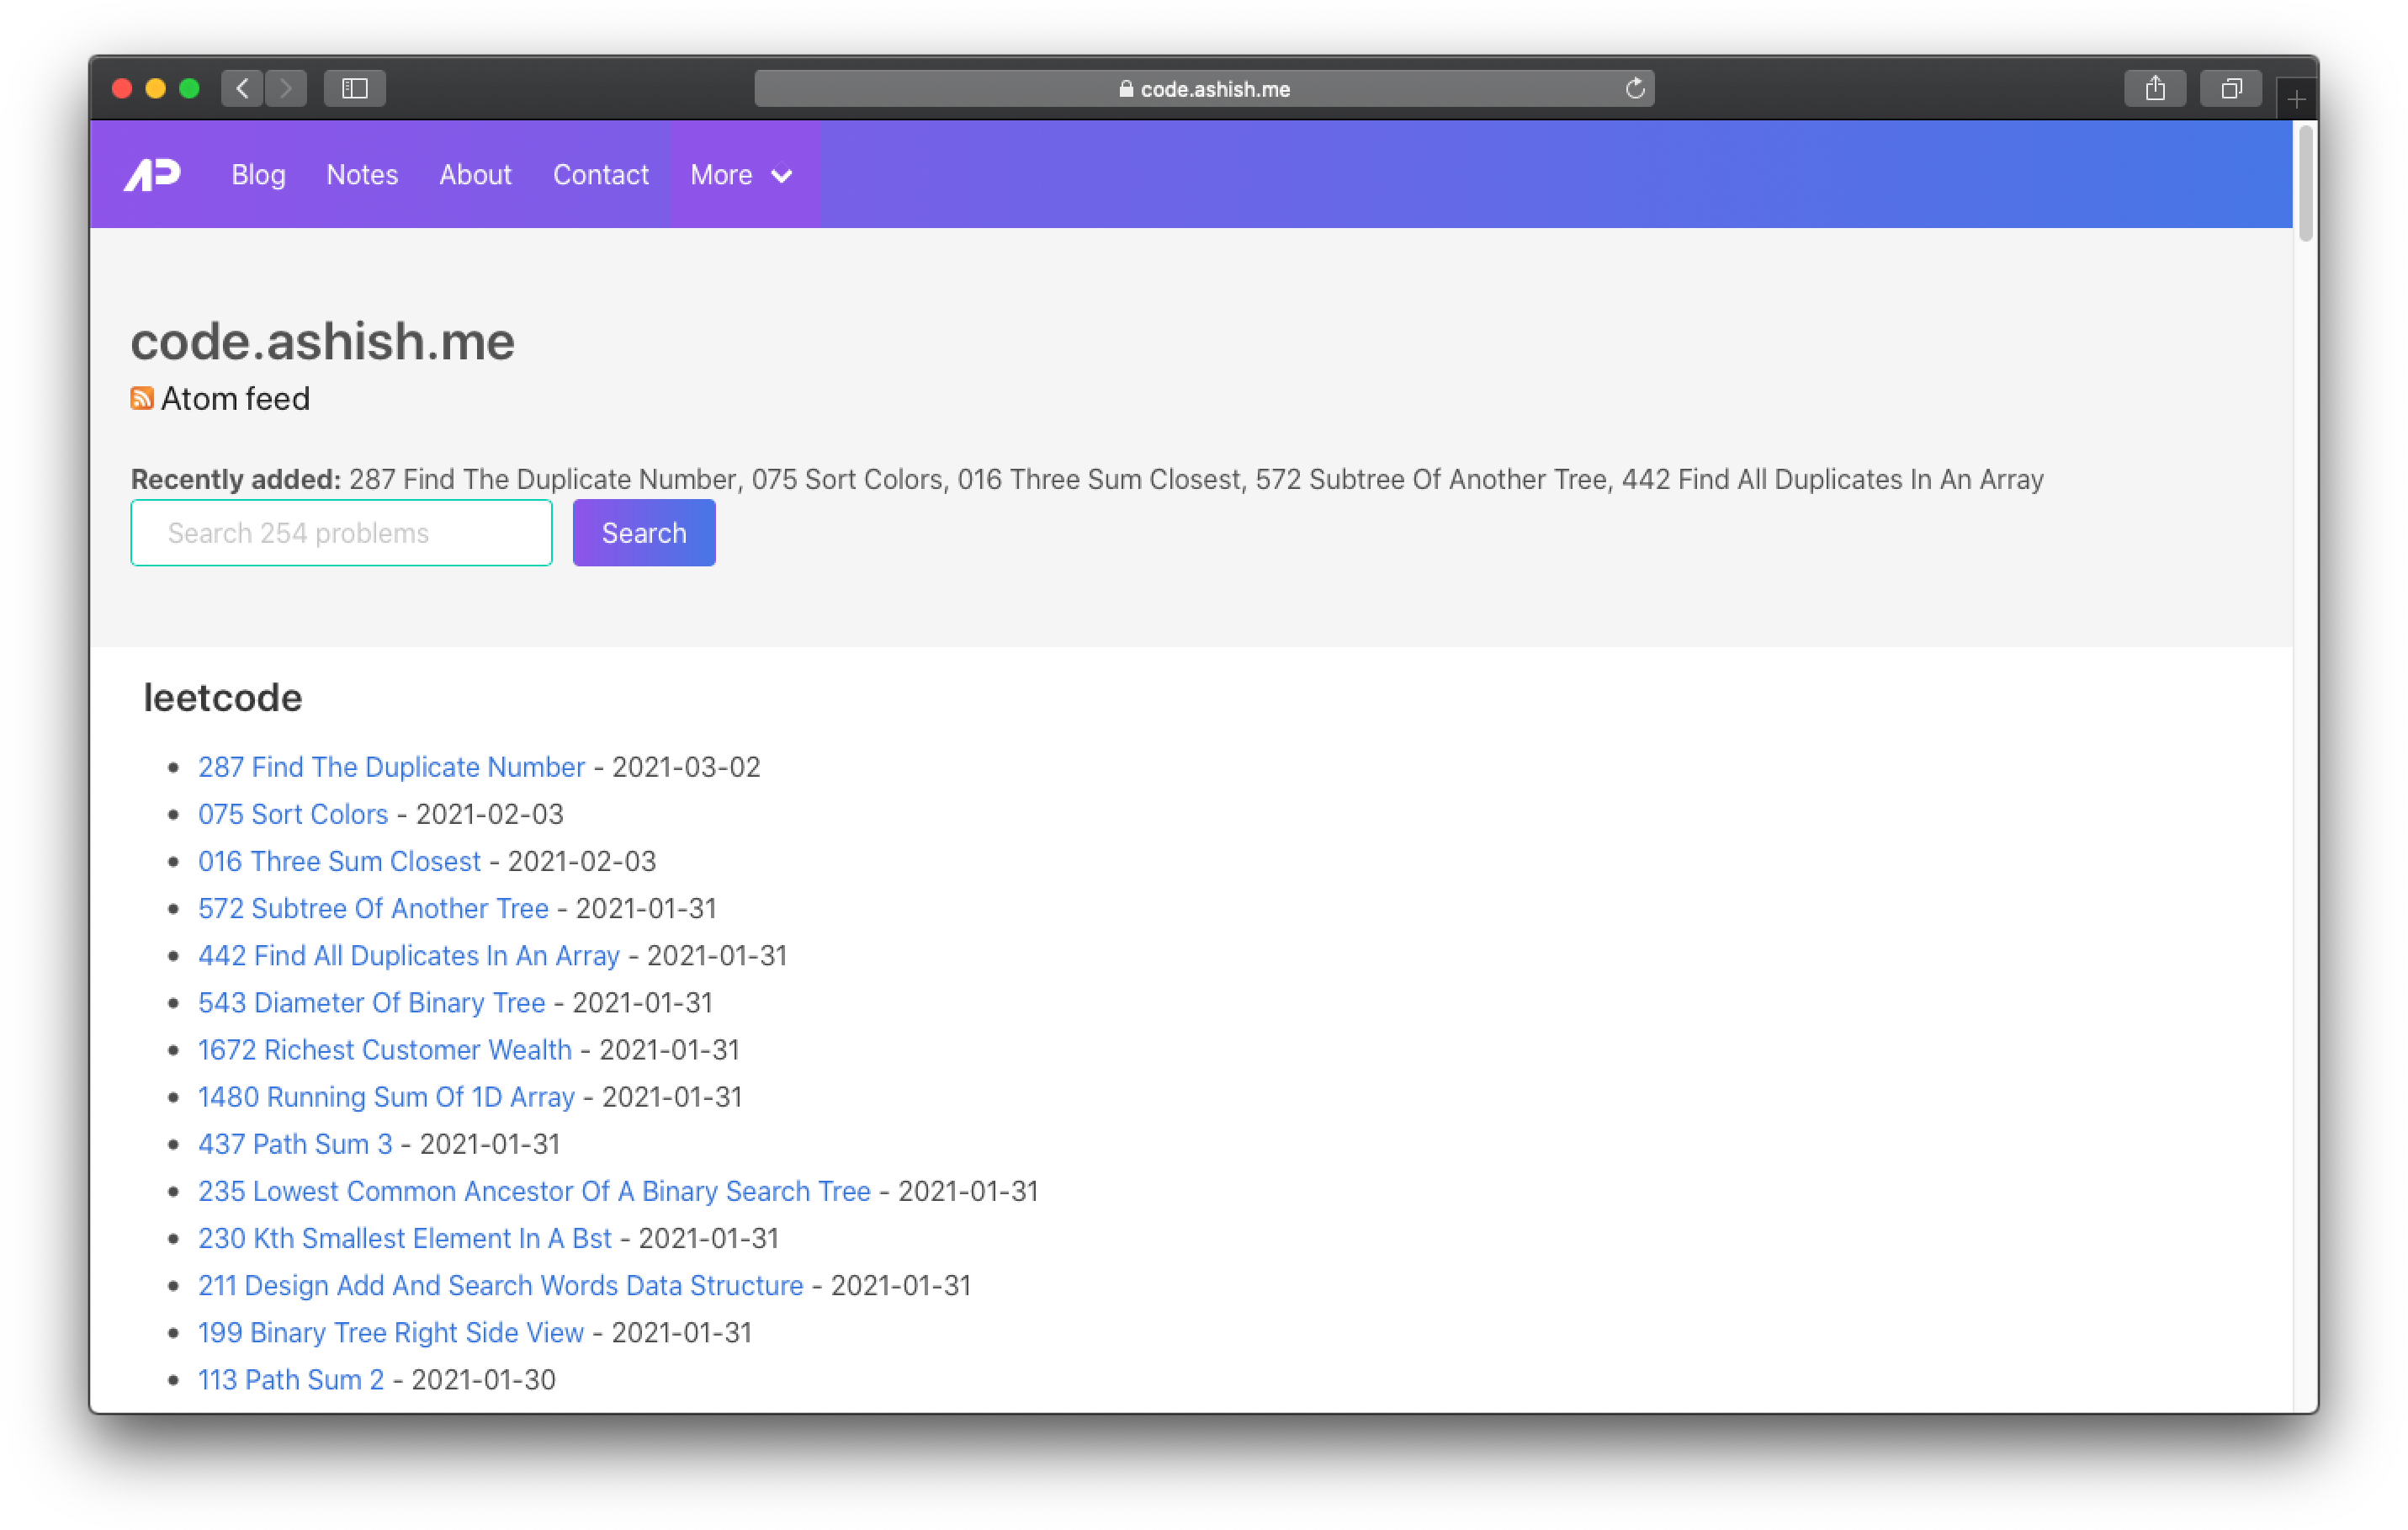Image resolution: width=2408 pixels, height=1530 pixels.
Task: Open the Safari share button
Action: click(2155, 89)
